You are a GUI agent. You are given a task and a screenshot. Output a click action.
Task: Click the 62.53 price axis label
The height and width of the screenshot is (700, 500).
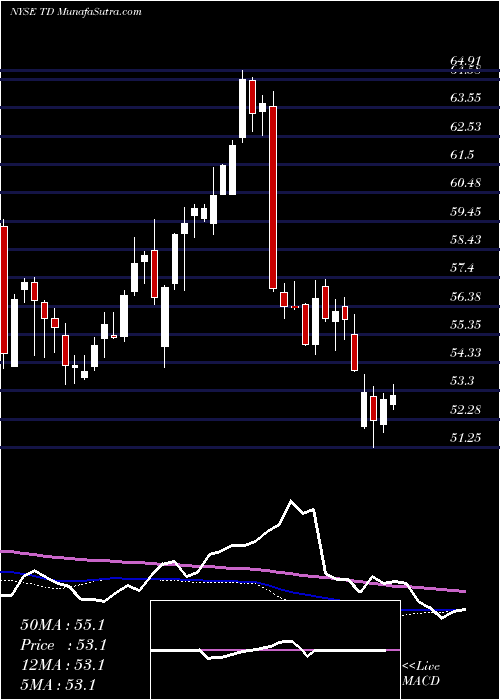(466, 127)
